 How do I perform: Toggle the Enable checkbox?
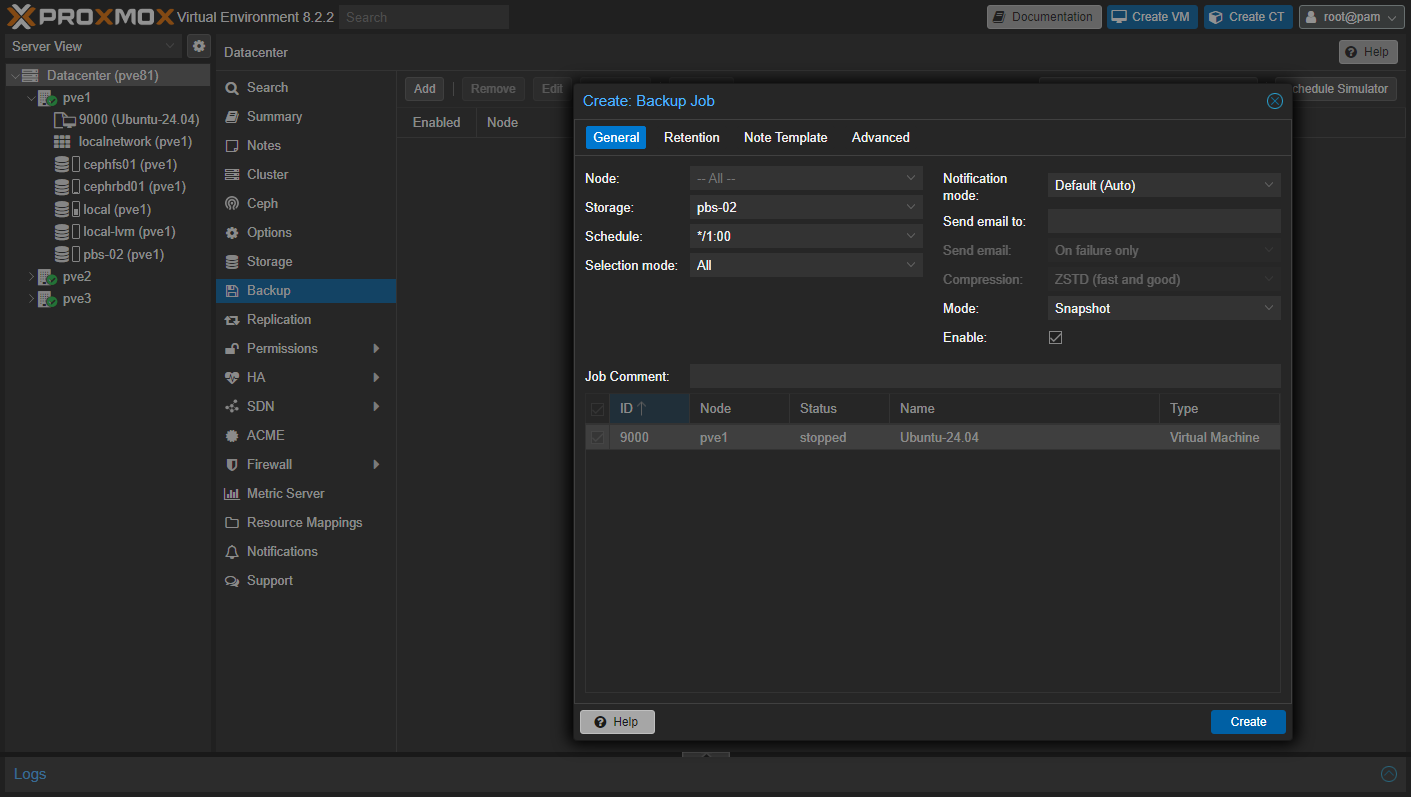(1055, 338)
